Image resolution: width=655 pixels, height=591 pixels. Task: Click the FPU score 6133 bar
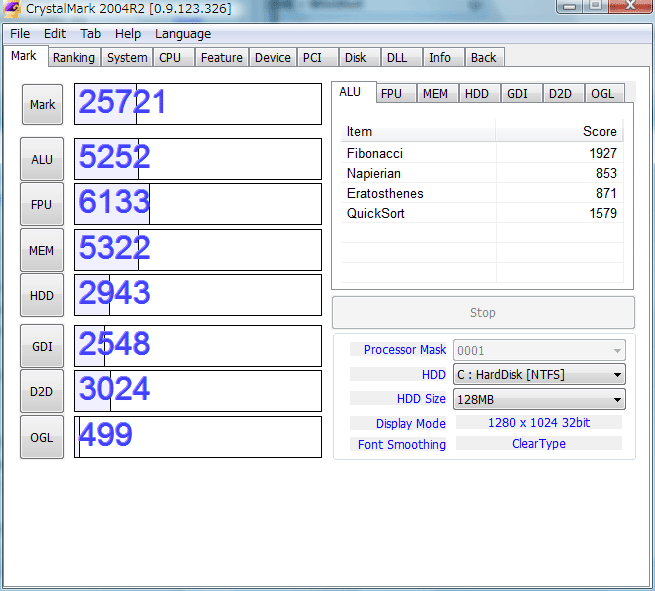pos(198,204)
